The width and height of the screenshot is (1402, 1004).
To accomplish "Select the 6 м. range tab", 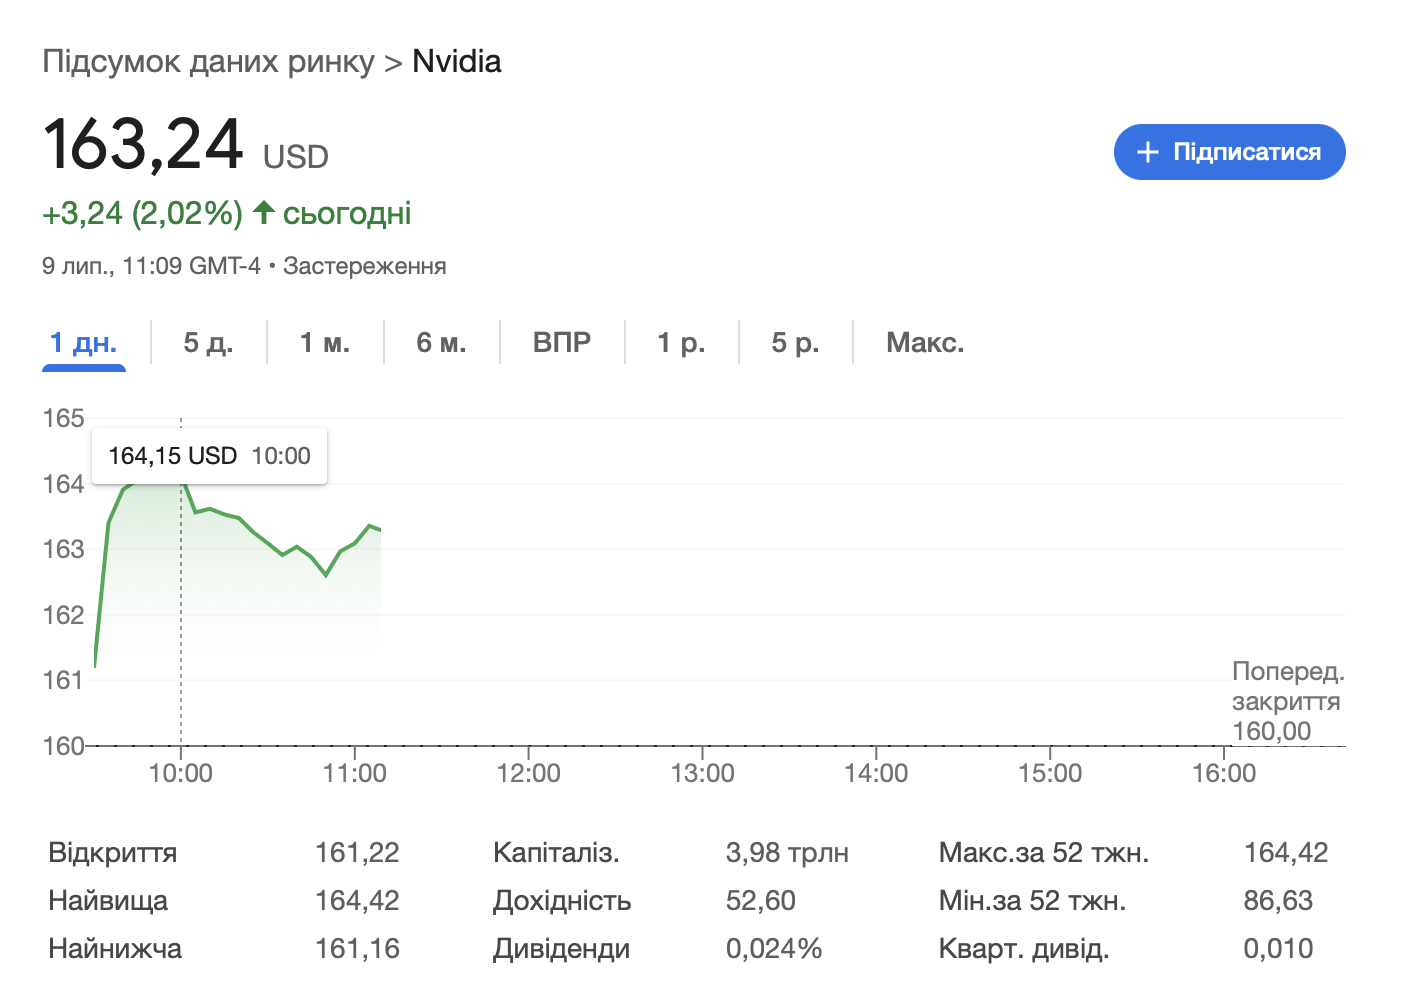I will coord(441,343).
